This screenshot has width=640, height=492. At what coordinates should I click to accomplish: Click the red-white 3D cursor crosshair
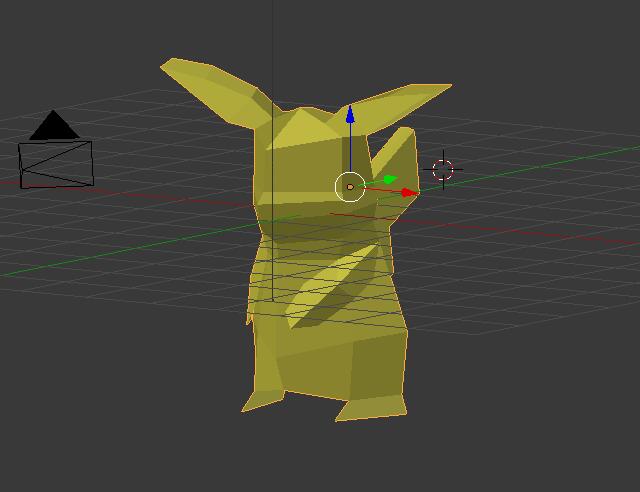pos(443,170)
